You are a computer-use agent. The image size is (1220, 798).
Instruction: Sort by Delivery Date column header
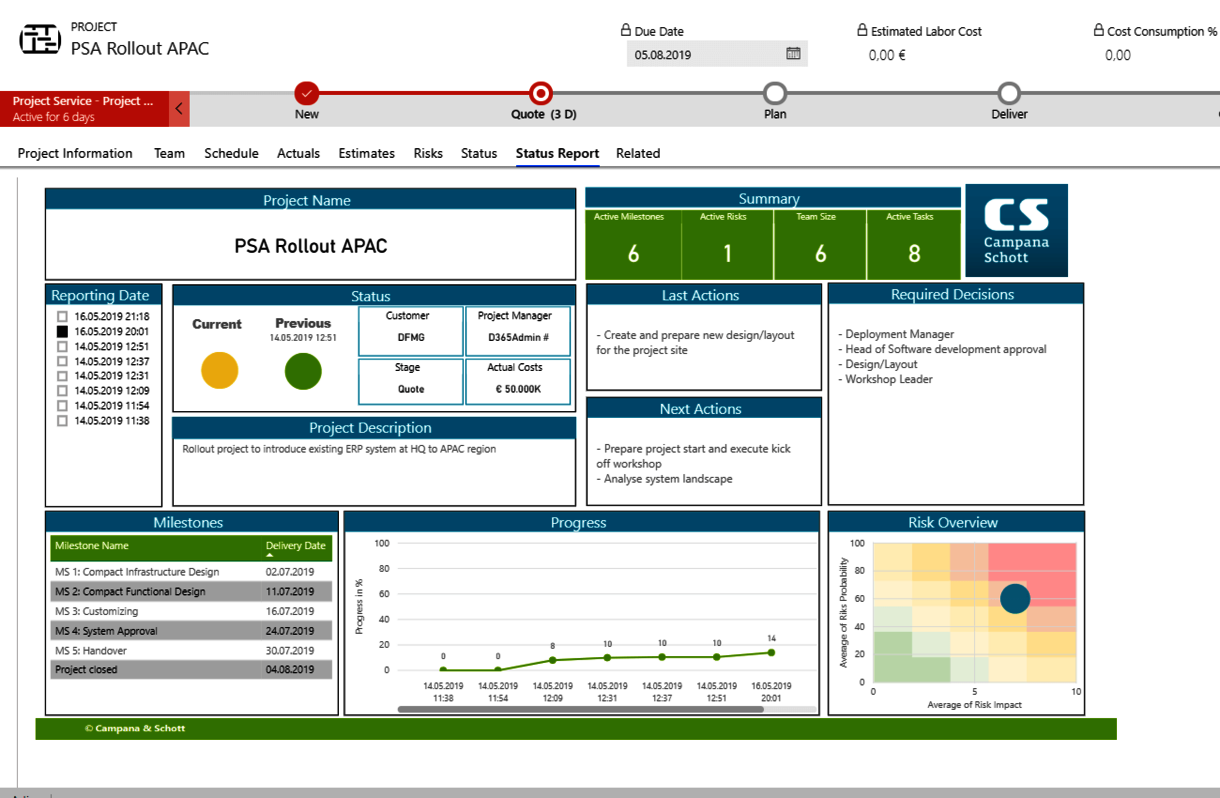point(296,548)
